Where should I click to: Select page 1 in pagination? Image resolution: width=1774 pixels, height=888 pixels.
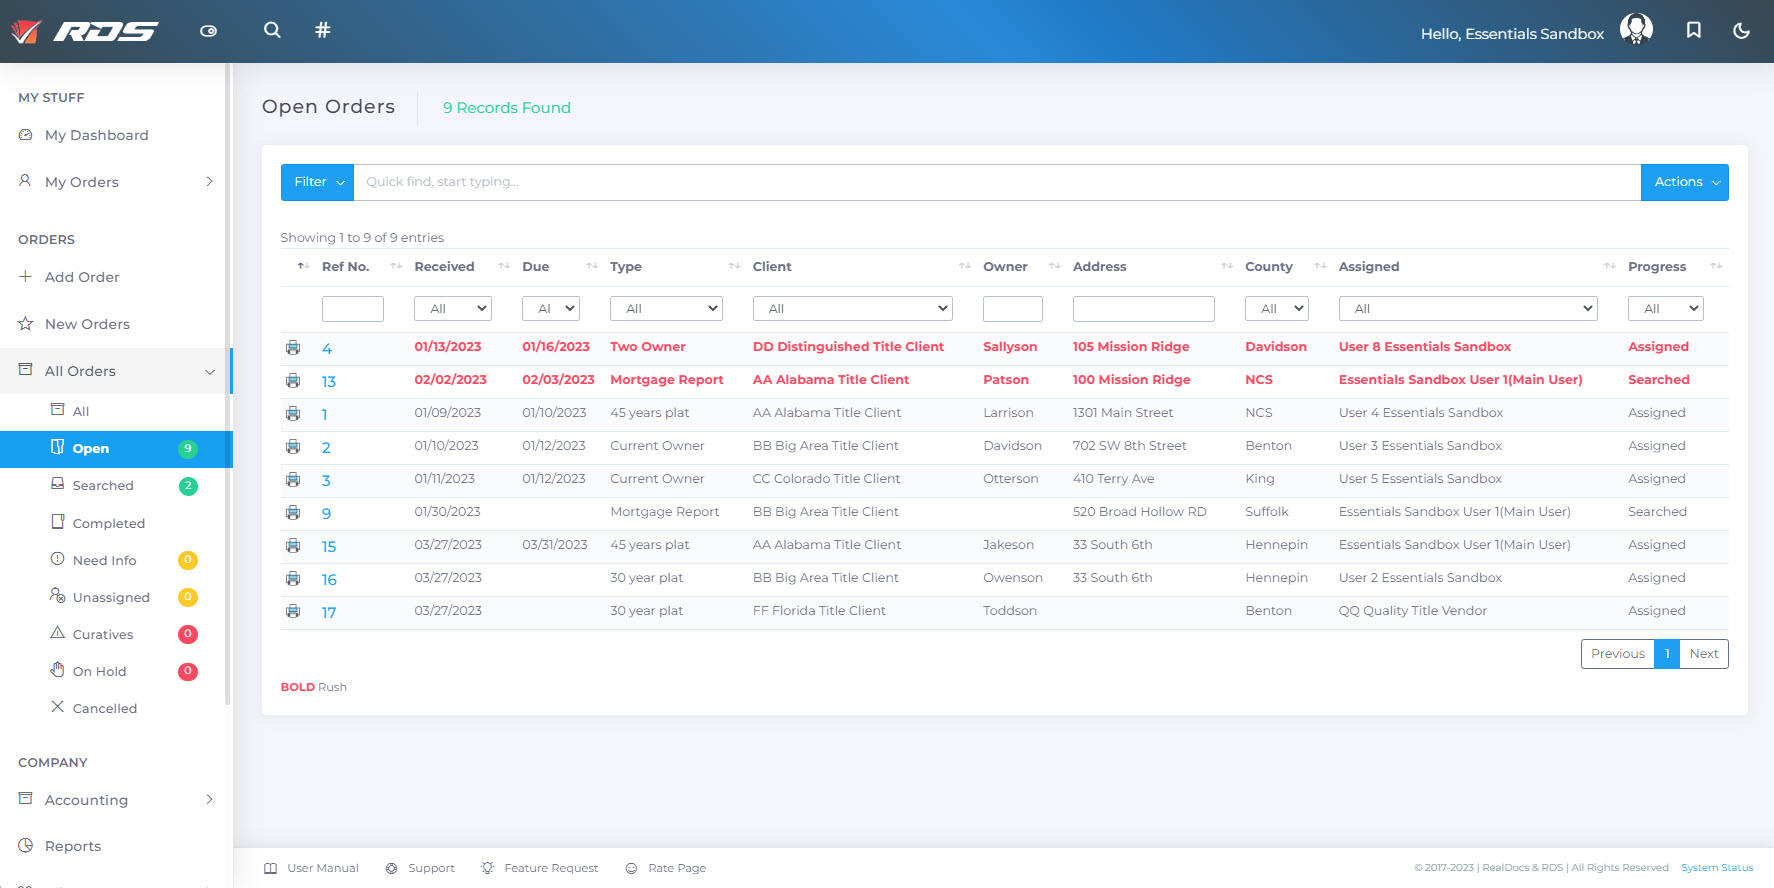pos(1667,654)
